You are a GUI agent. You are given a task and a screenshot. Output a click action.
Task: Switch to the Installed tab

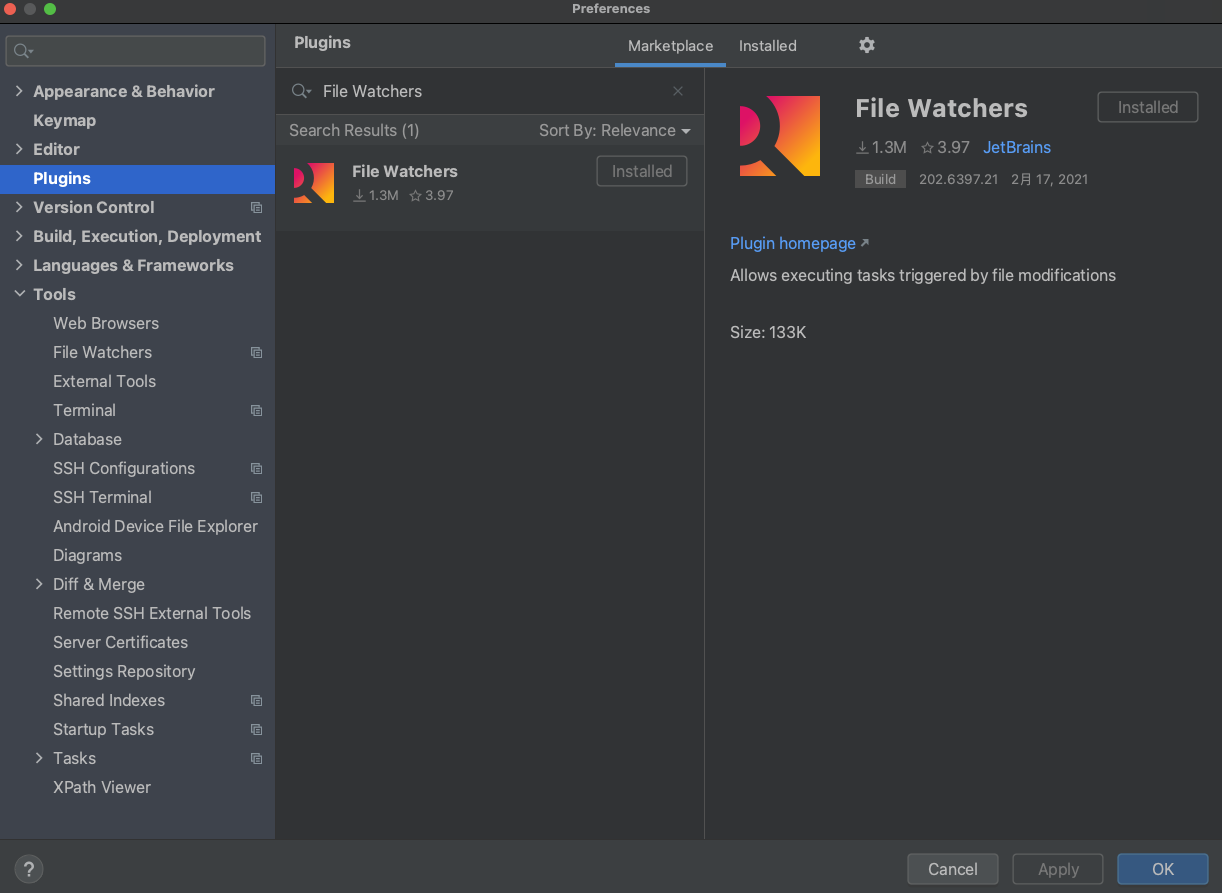click(768, 46)
